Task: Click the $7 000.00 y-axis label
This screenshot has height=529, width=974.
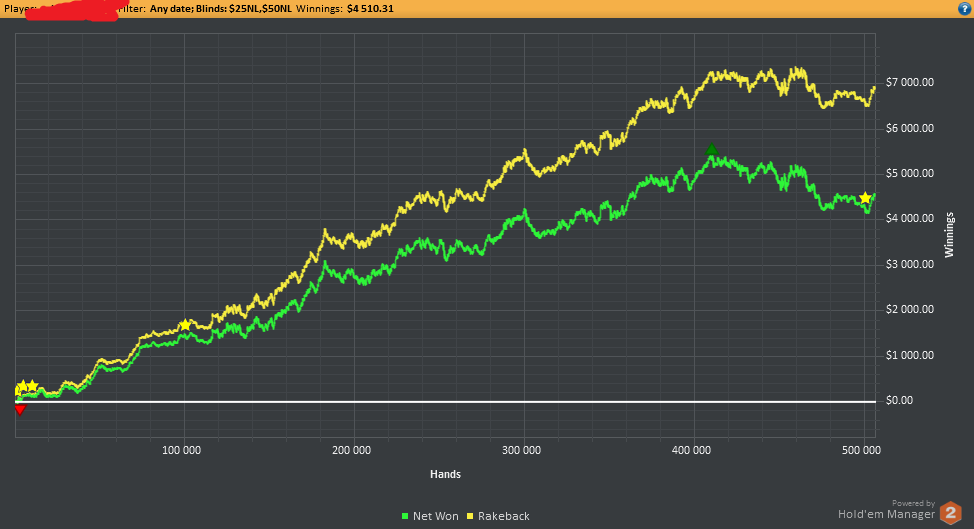Action: [909, 83]
